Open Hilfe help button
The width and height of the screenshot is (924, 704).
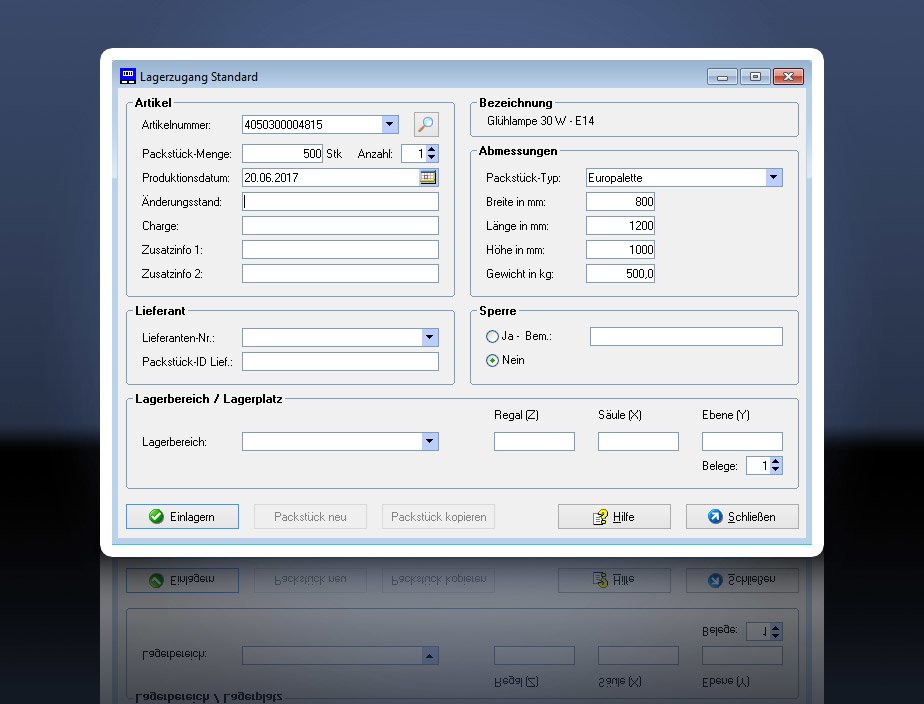614,517
